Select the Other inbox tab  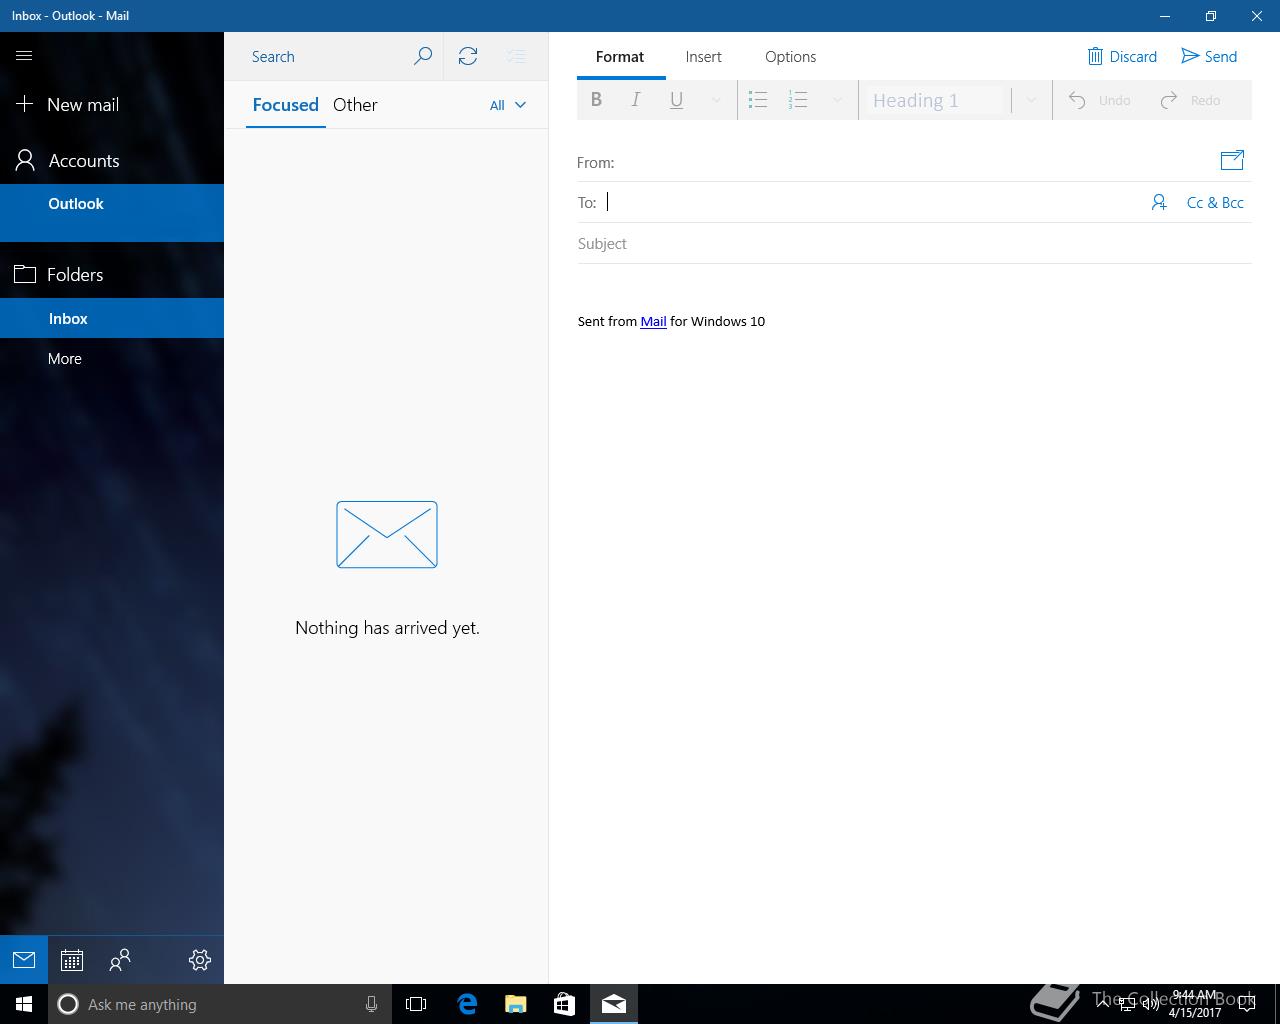point(355,105)
